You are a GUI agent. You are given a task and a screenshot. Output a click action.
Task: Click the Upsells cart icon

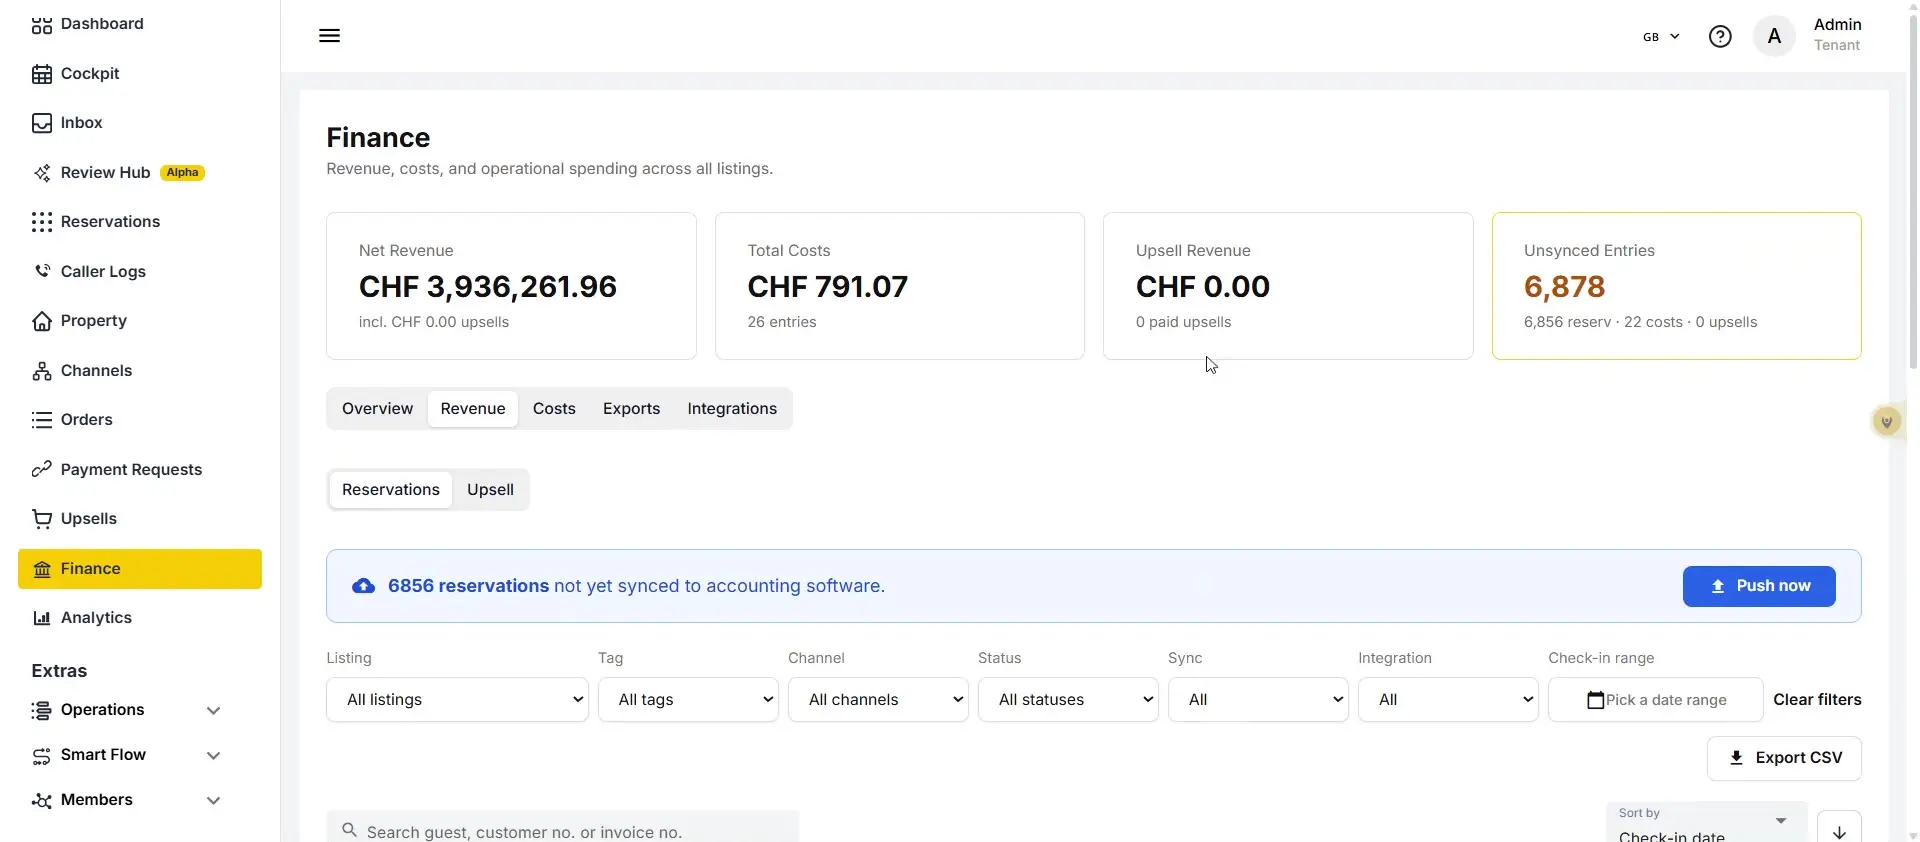pyautogui.click(x=41, y=519)
